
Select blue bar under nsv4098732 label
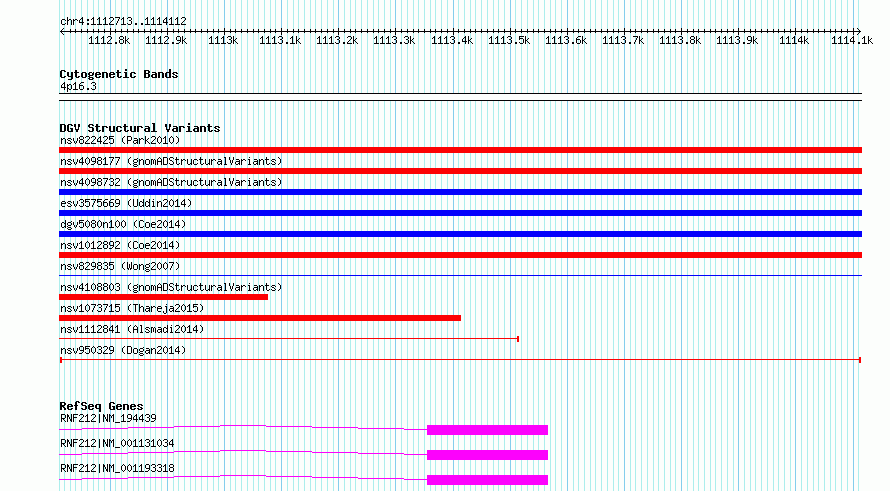pyautogui.click(x=460, y=192)
